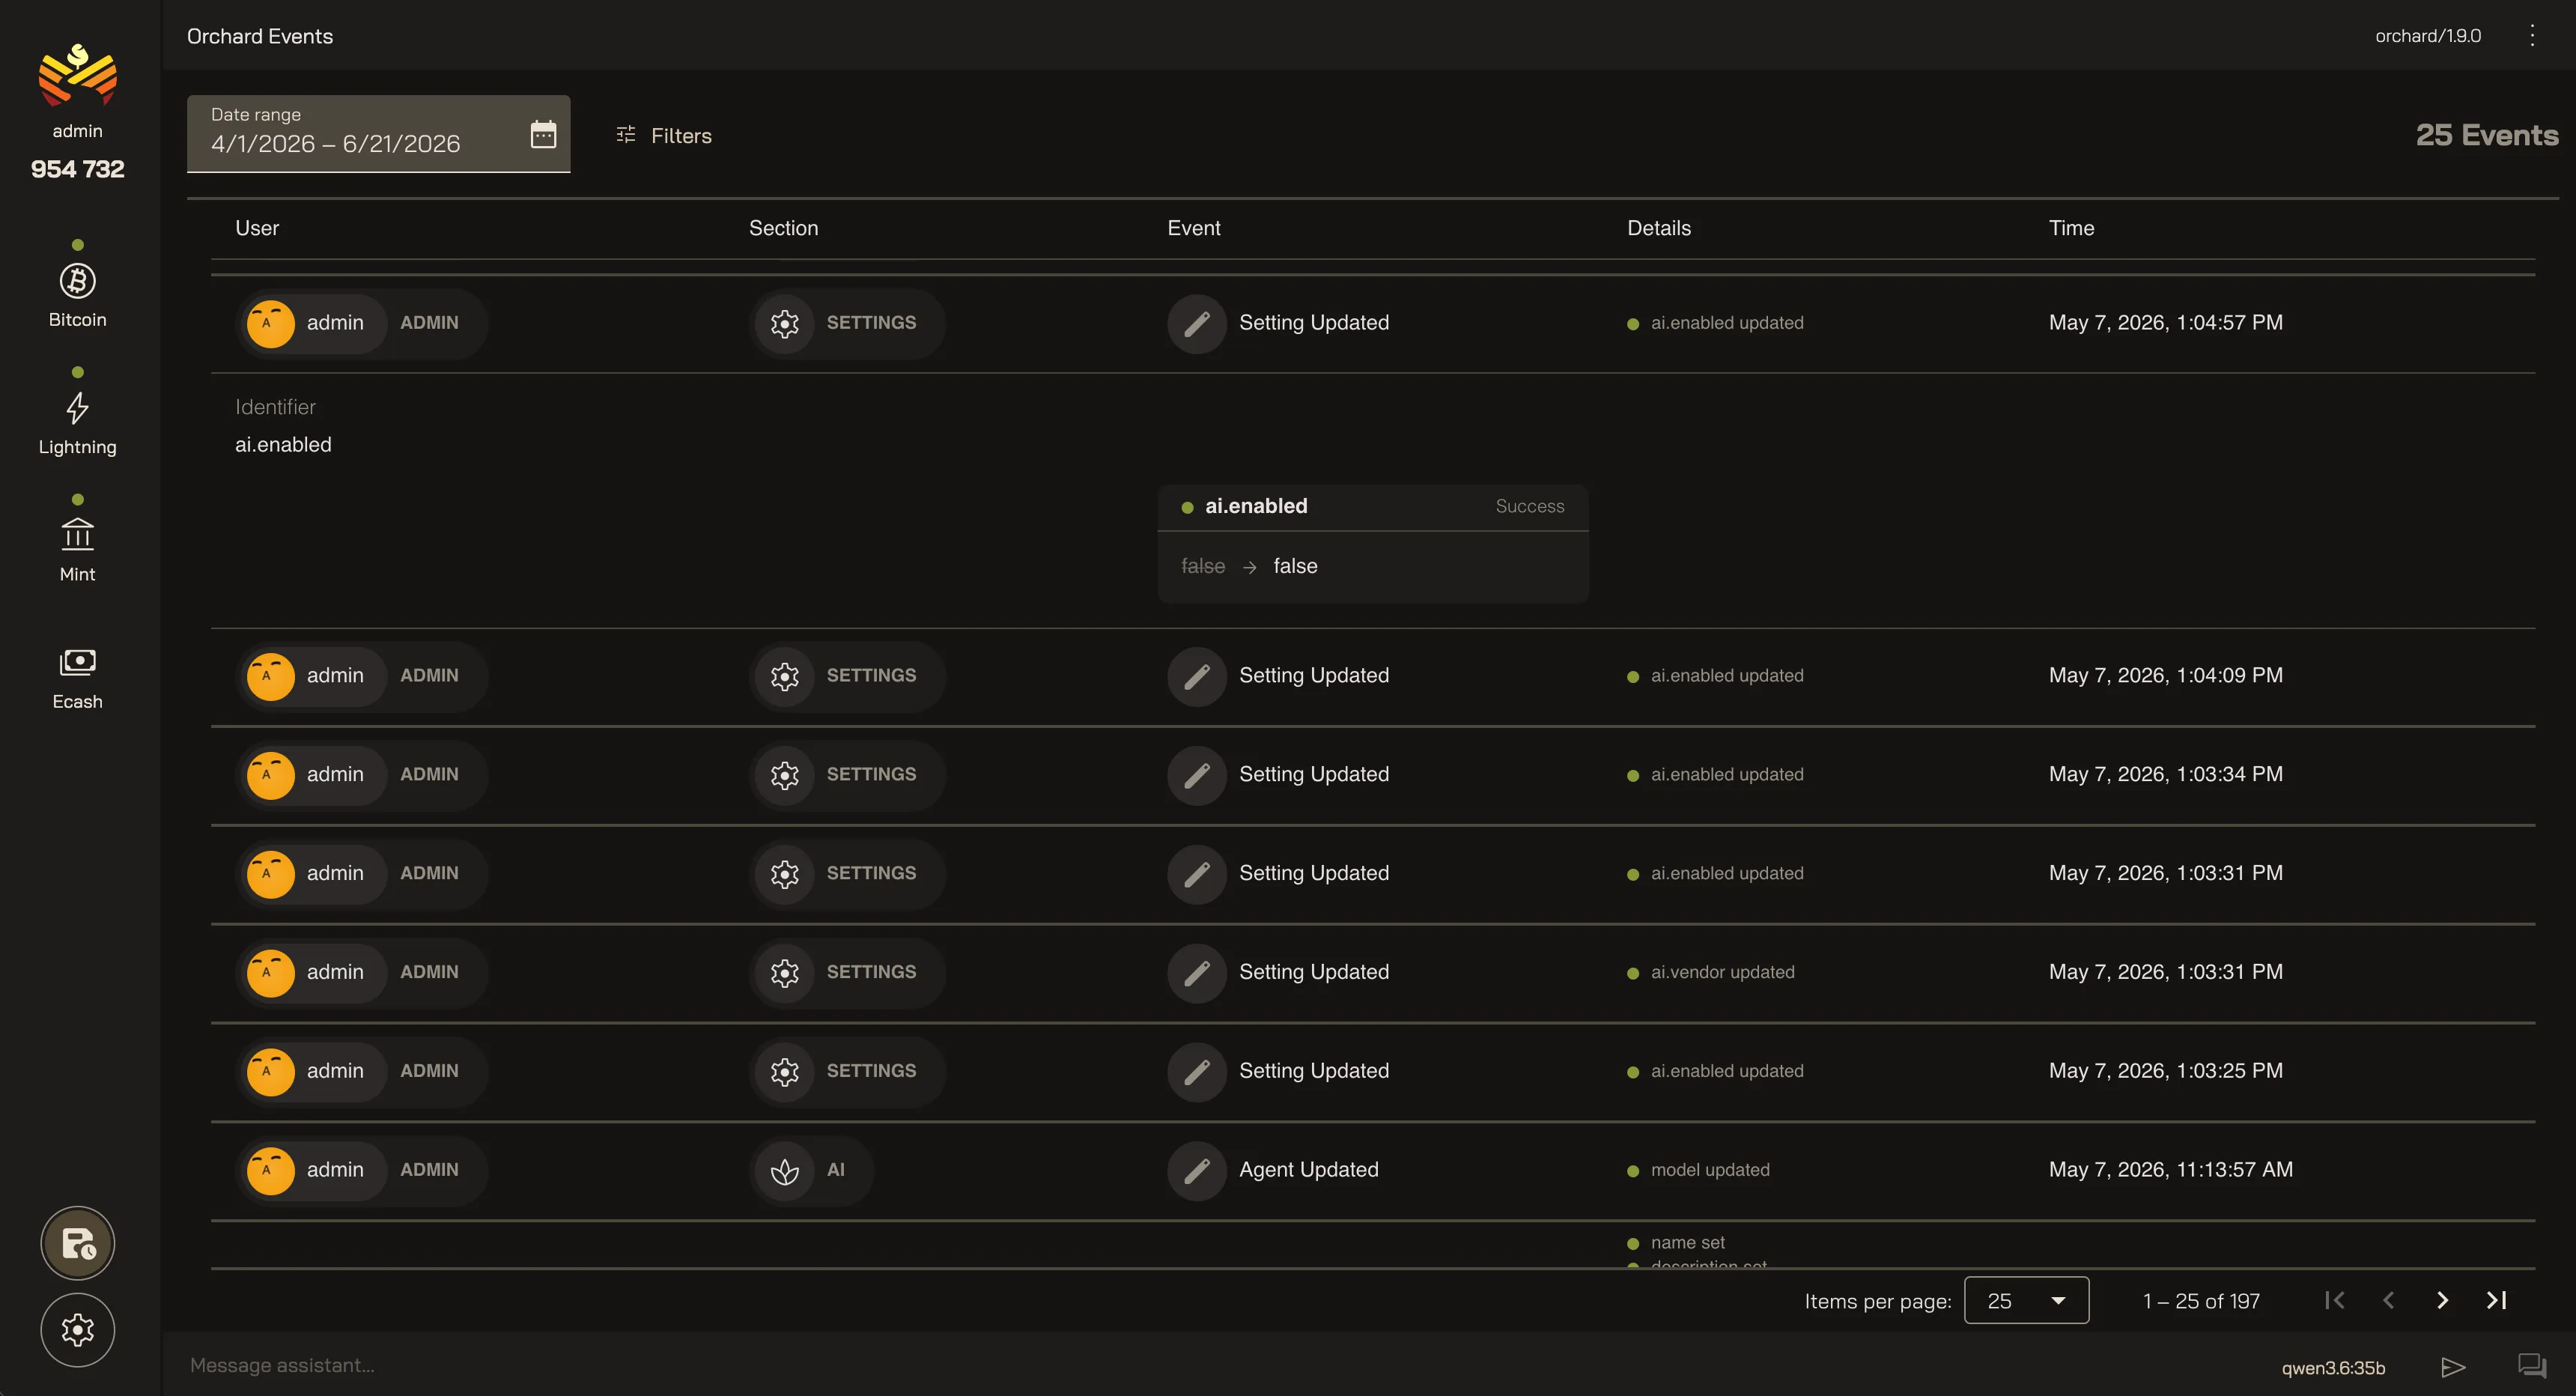Click the 'ai.vendor updated' detail text
Image resolution: width=2576 pixels, height=1396 pixels.
(x=1722, y=972)
